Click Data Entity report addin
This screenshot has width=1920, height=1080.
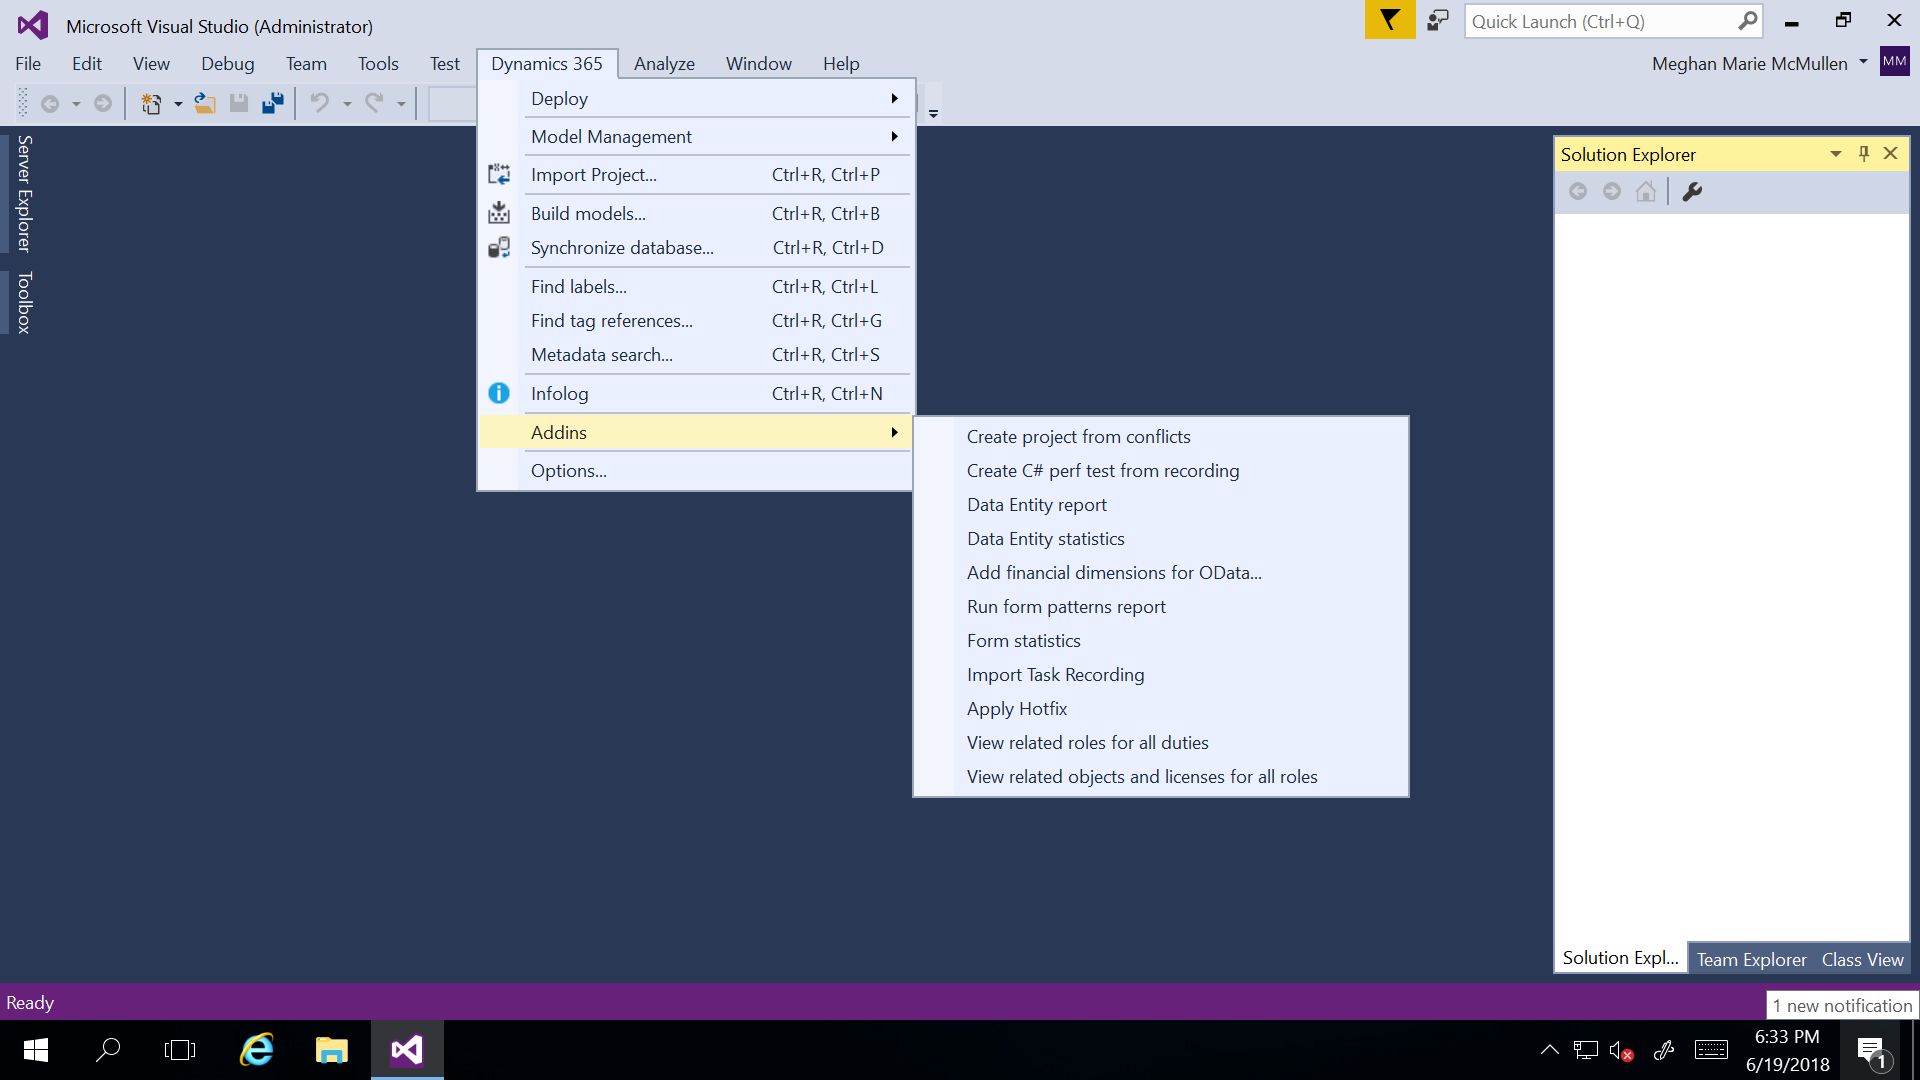[1036, 504]
